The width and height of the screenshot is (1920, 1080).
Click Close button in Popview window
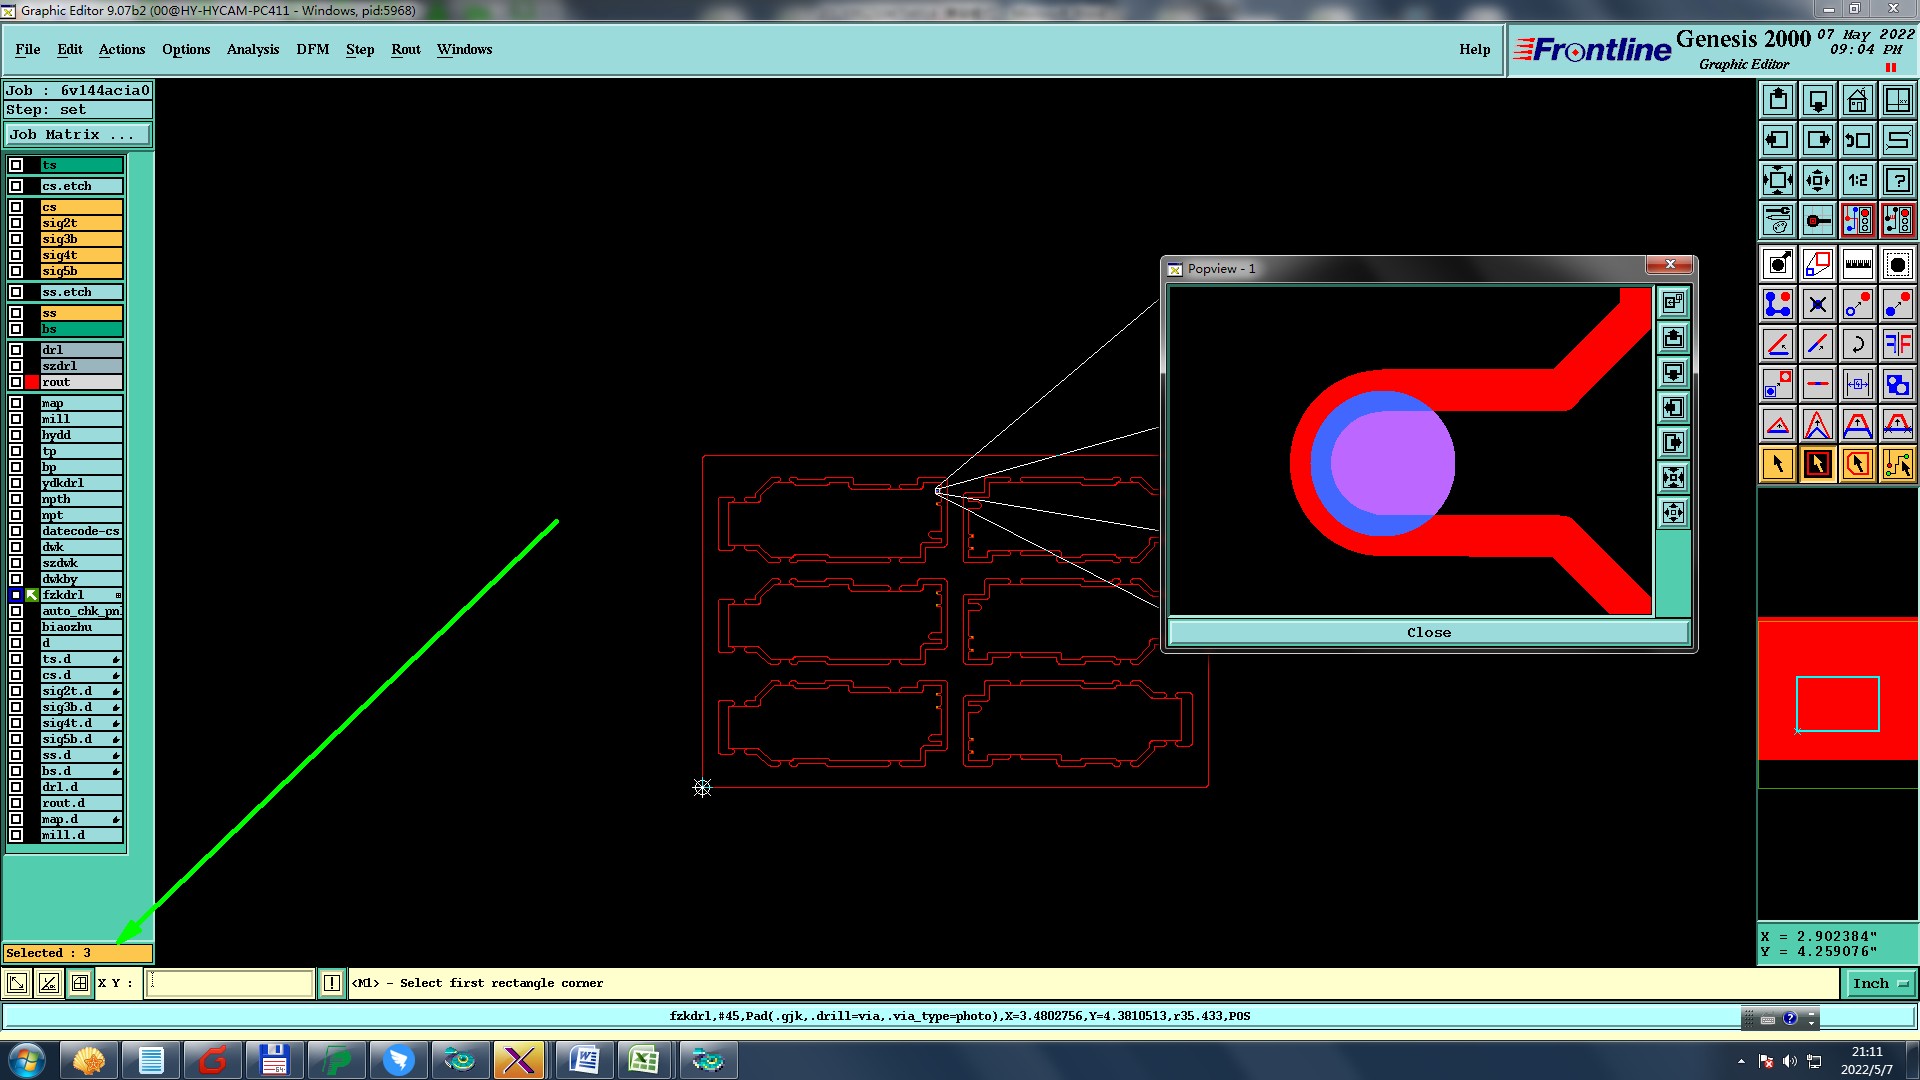(1428, 633)
